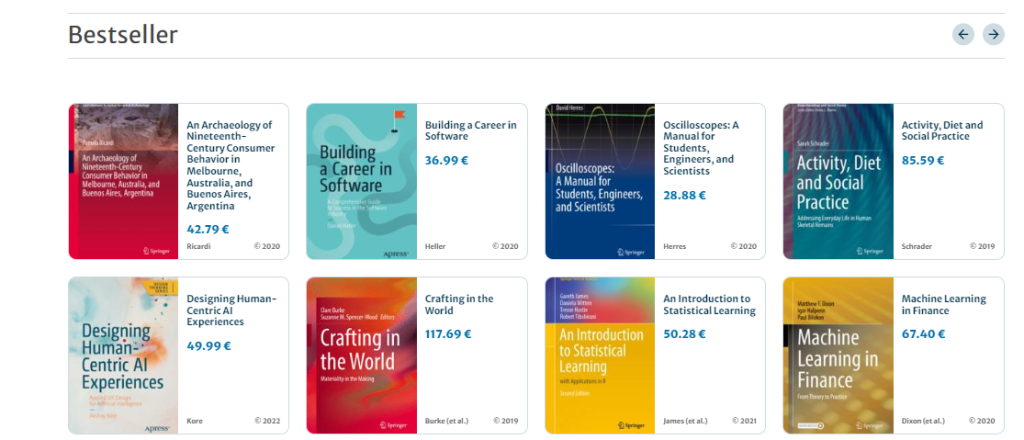Select the © 2019 year on Burke card
Image resolution: width=1024 pixels, height=440 pixels.
click(x=505, y=421)
